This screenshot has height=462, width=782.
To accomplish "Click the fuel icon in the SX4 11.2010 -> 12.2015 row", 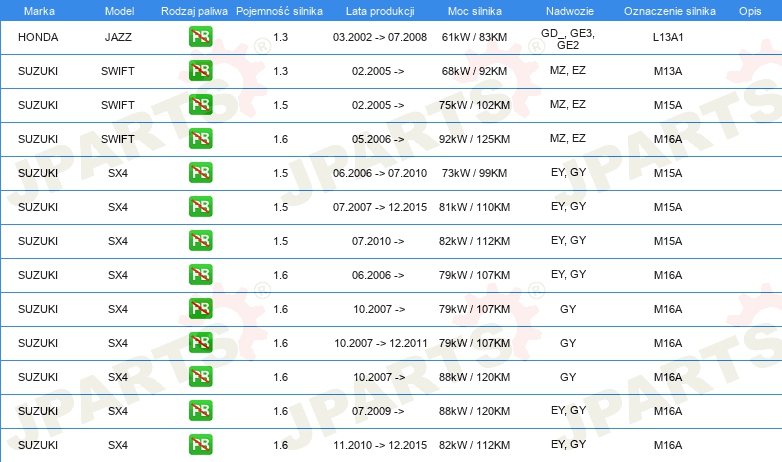I will point(200,445).
